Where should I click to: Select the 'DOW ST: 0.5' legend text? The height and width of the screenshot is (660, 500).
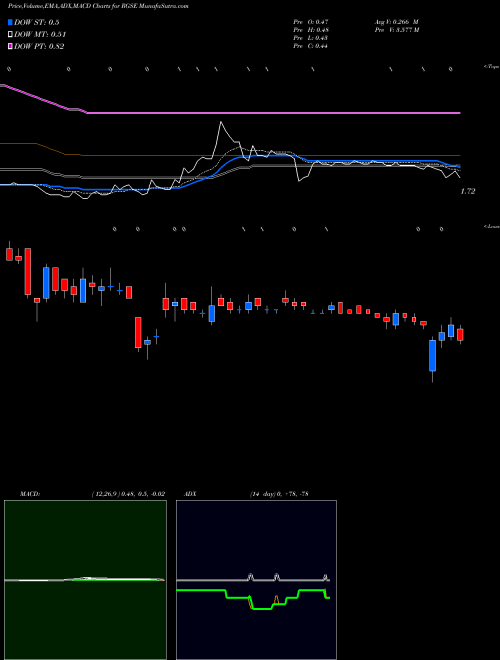37,22
